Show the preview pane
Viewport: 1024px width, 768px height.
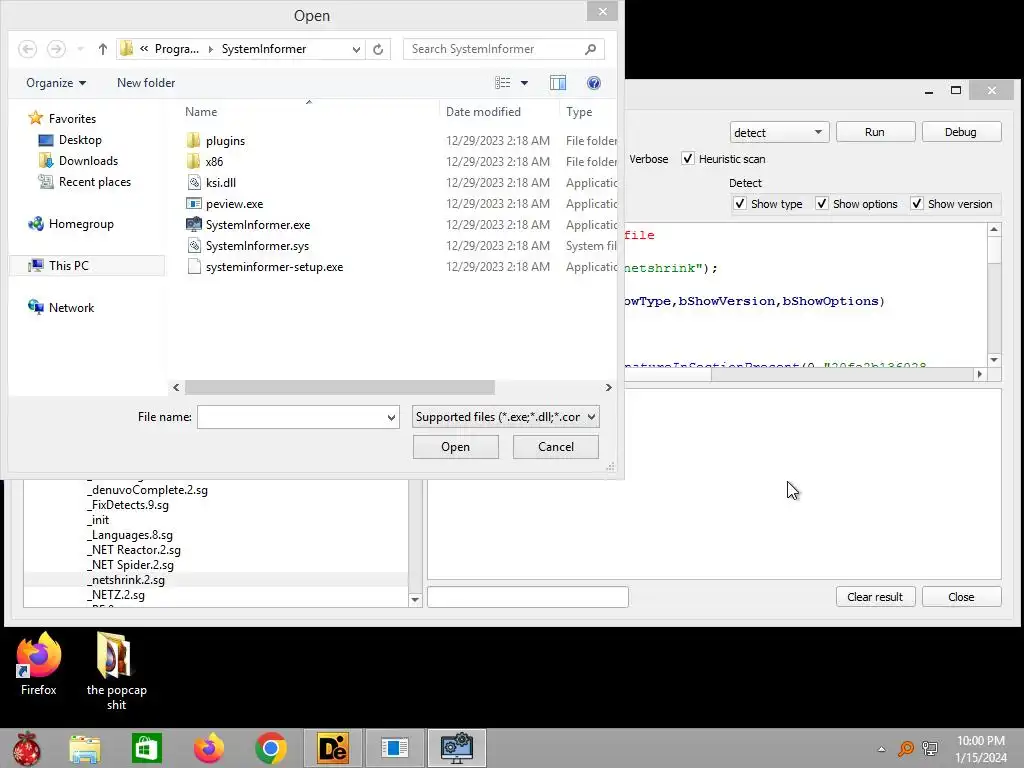[x=558, y=83]
